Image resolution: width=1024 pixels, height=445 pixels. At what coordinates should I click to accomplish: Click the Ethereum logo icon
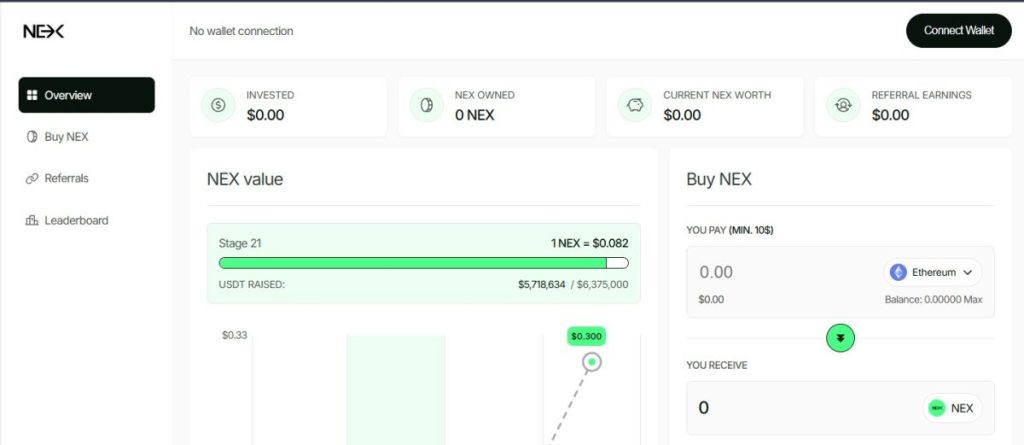pyautogui.click(x=899, y=272)
